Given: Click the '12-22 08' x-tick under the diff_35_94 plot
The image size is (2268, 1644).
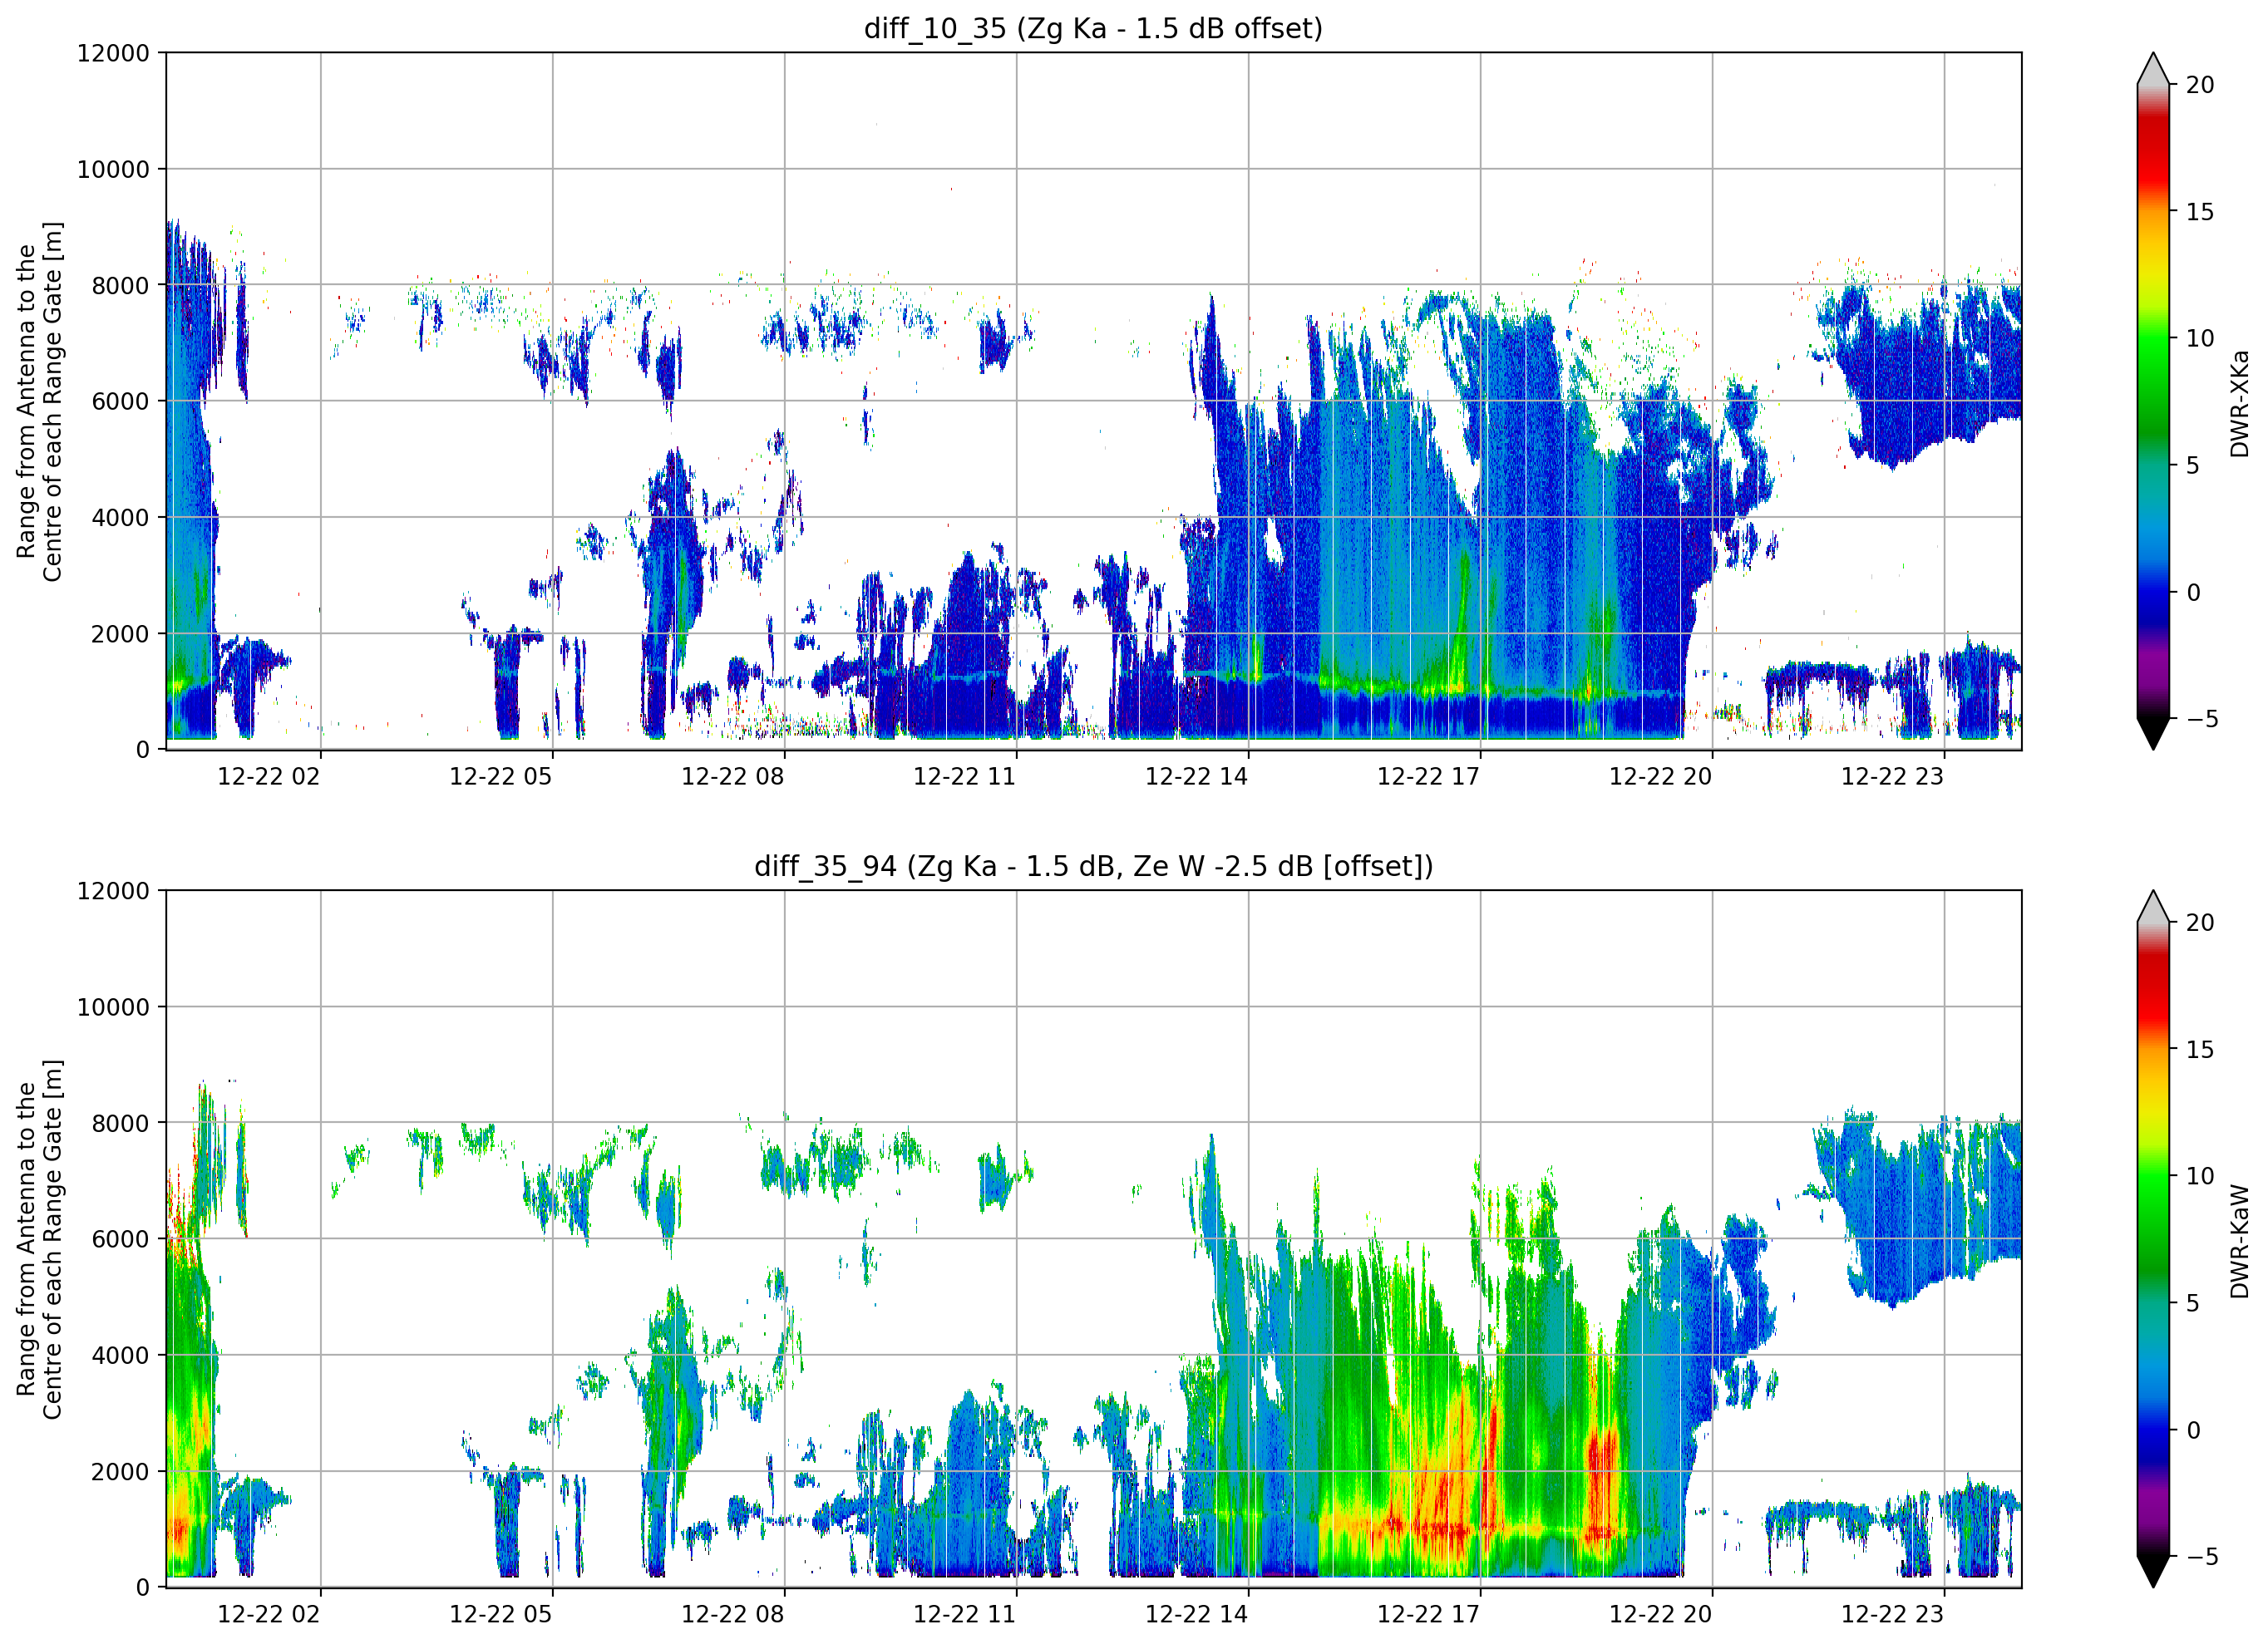Looking at the screenshot, I should click(732, 1614).
